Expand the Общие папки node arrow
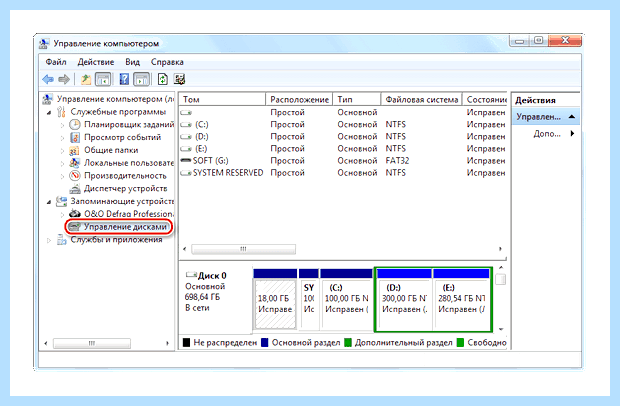The height and width of the screenshot is (406, 620). [x=62, y=151]
